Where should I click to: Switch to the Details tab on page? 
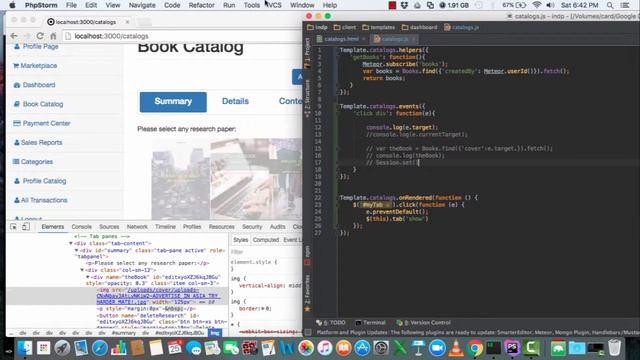235,101
